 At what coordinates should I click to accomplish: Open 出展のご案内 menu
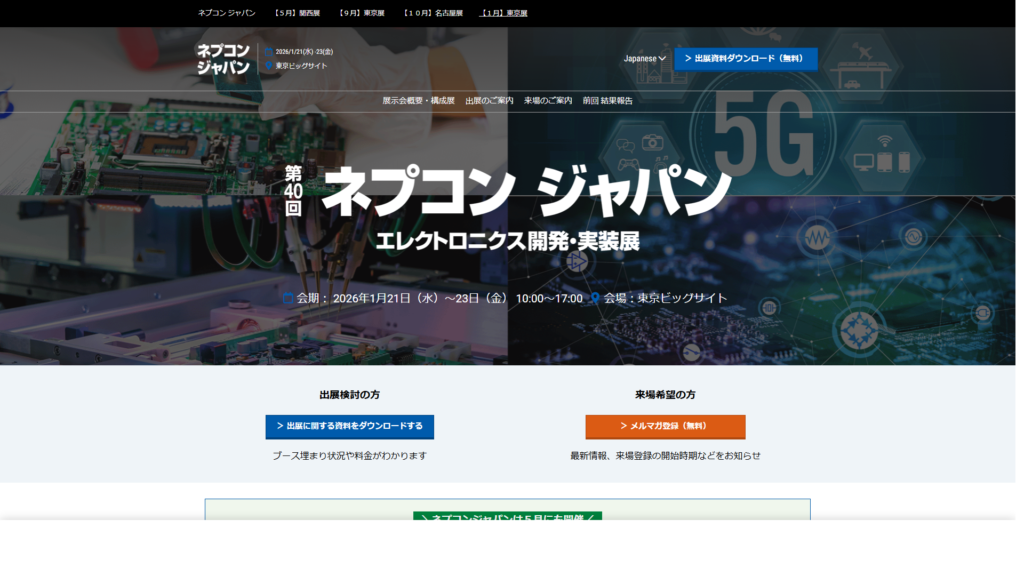pos(489,101)
